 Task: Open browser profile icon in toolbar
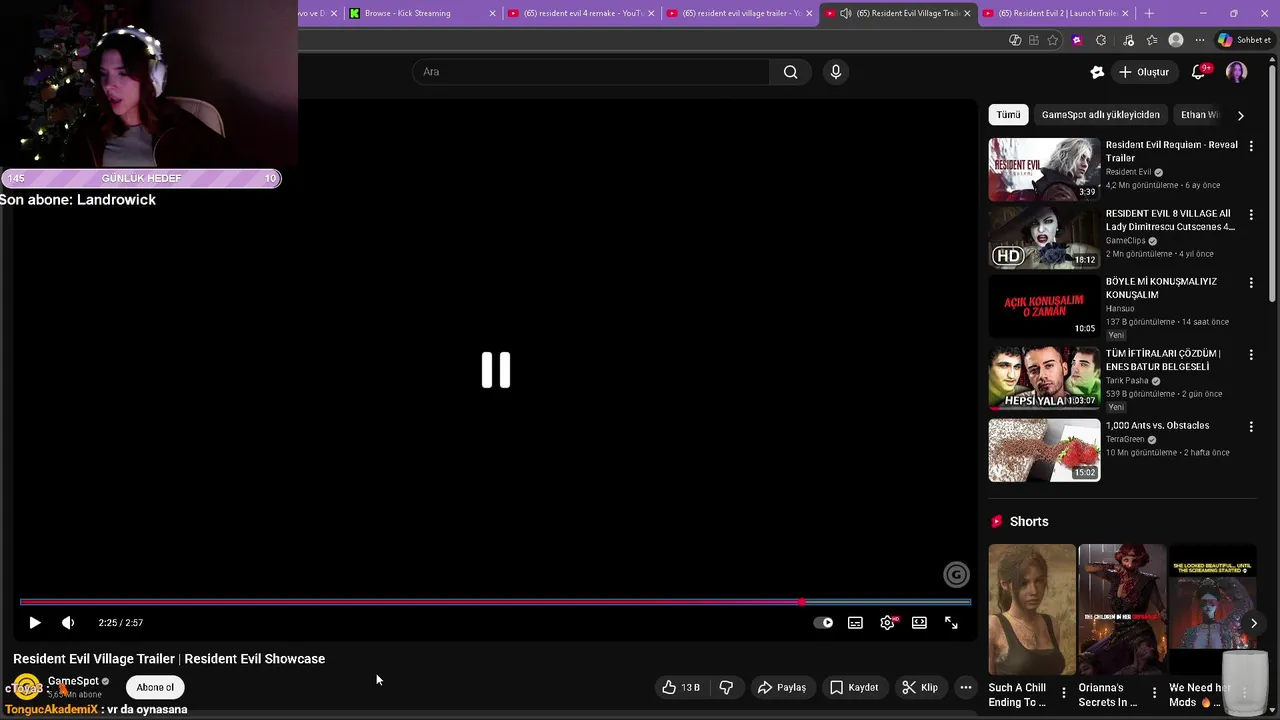click(x=1176, y=40)
